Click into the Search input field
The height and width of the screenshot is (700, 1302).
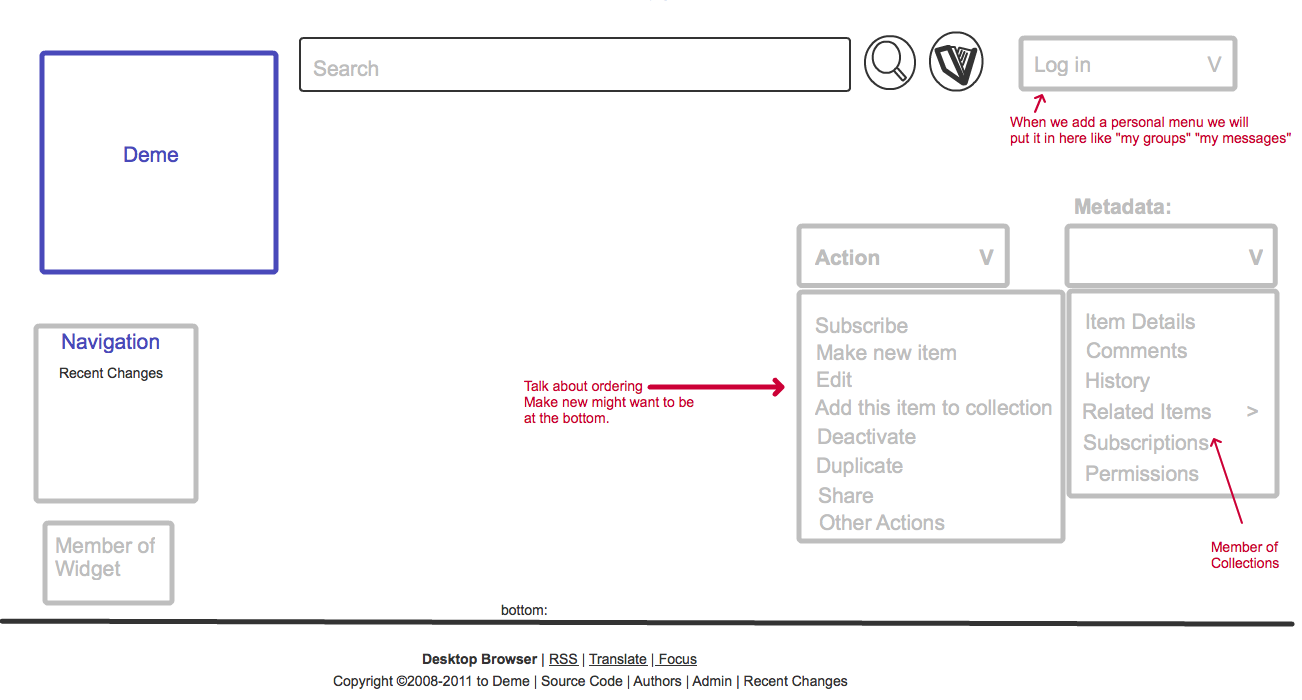coord(574,65)
